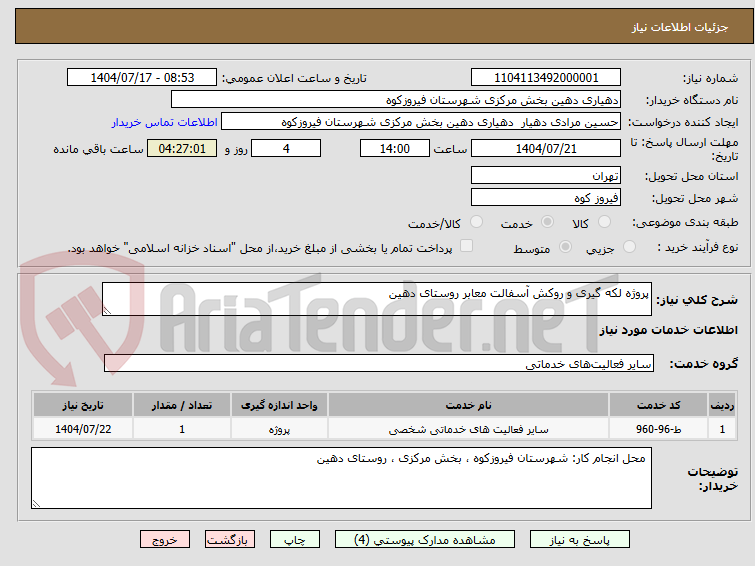Click the جزئیات اطلاعات نیاز header title
This screenshot has height=566, width=755.
[x=679, y=27]
